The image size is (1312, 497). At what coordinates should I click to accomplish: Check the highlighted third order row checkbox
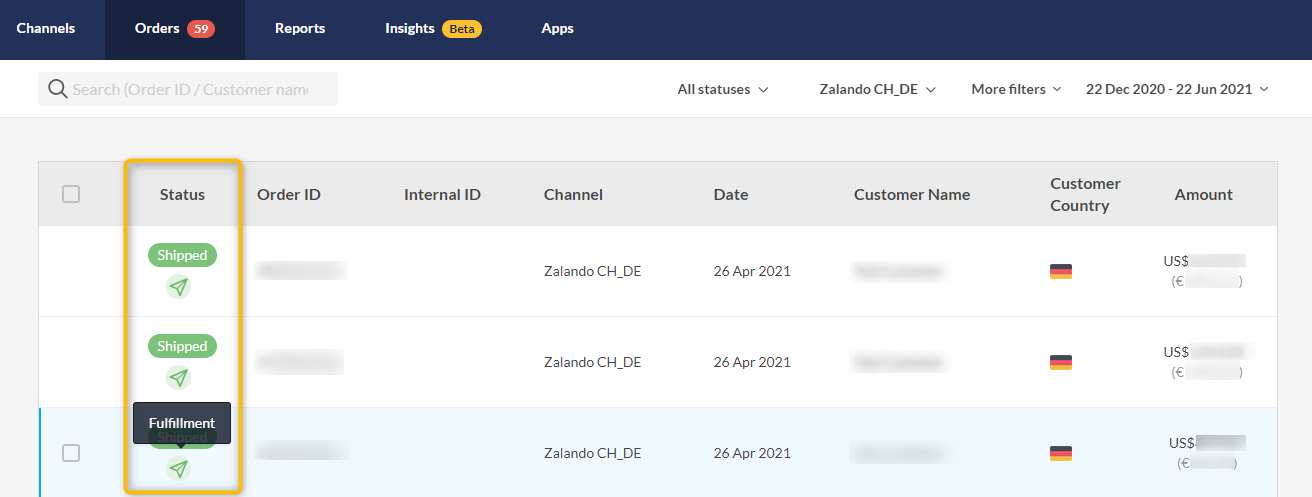tap(71, 453)
